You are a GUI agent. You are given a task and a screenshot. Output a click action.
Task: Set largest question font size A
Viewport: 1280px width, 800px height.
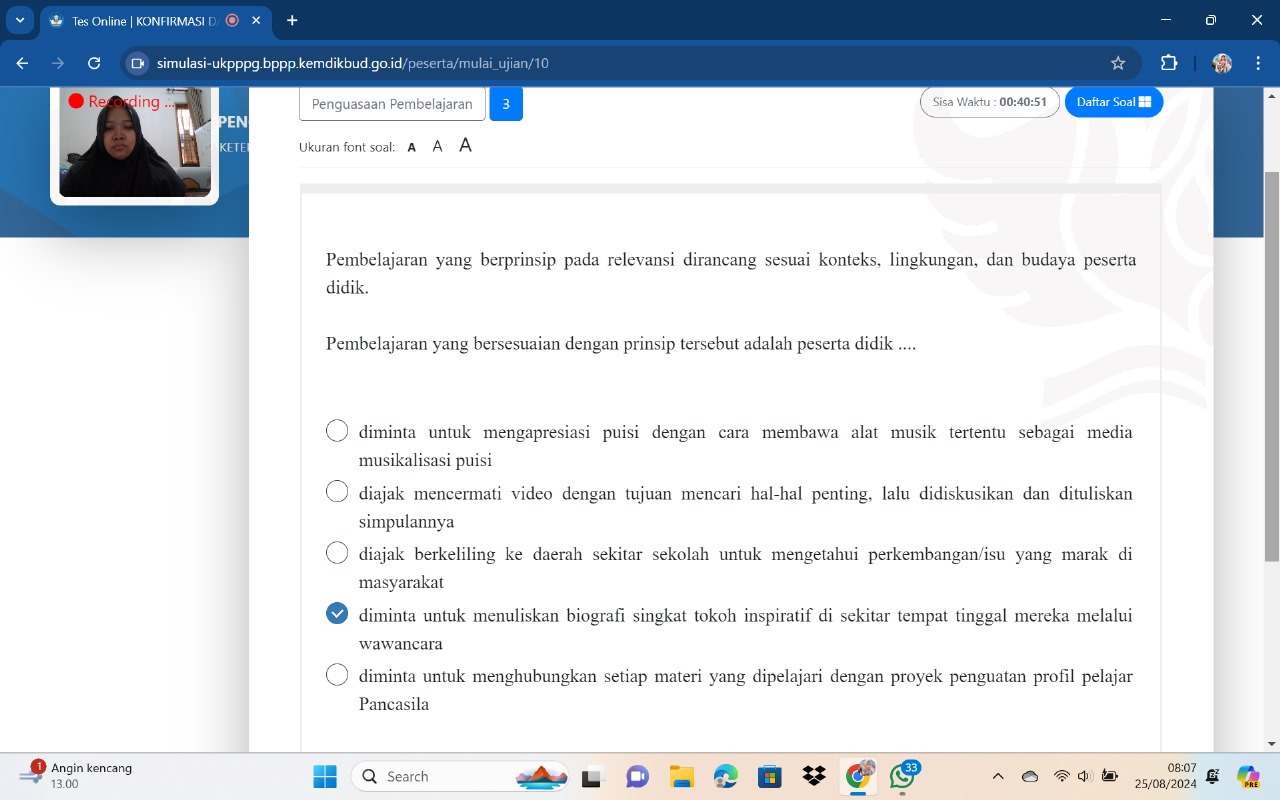pos(465,145)
